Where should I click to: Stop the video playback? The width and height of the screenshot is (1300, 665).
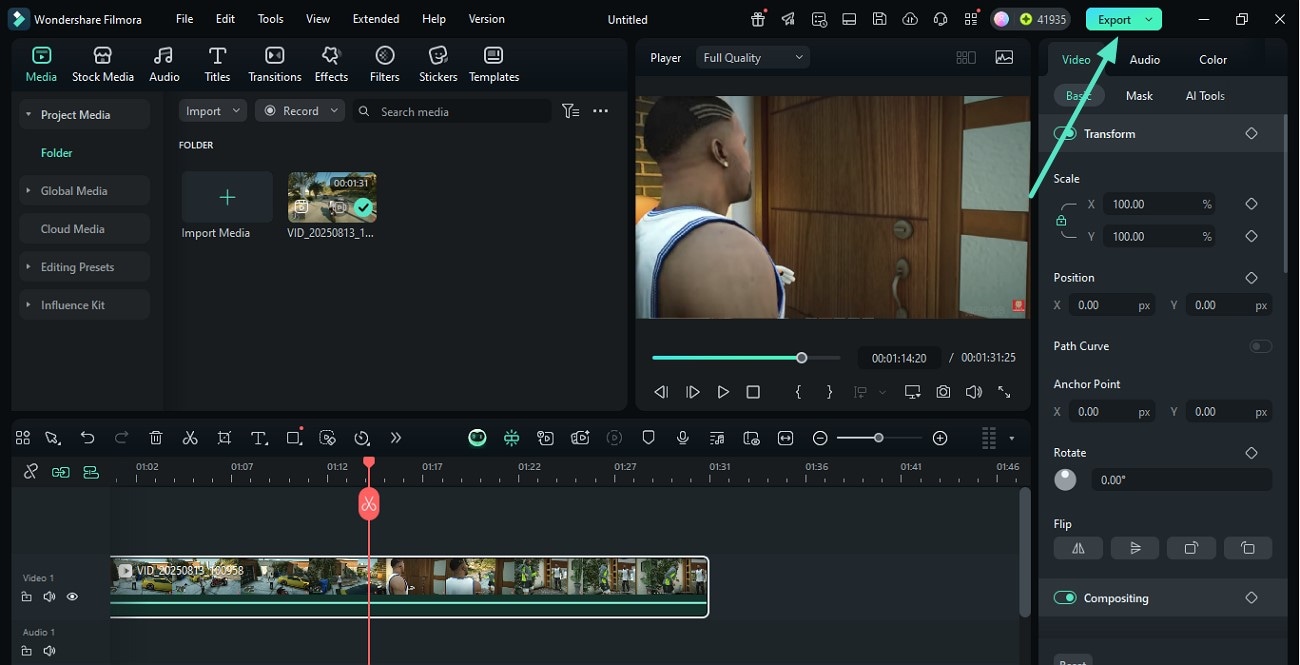[x=753, y=392]
